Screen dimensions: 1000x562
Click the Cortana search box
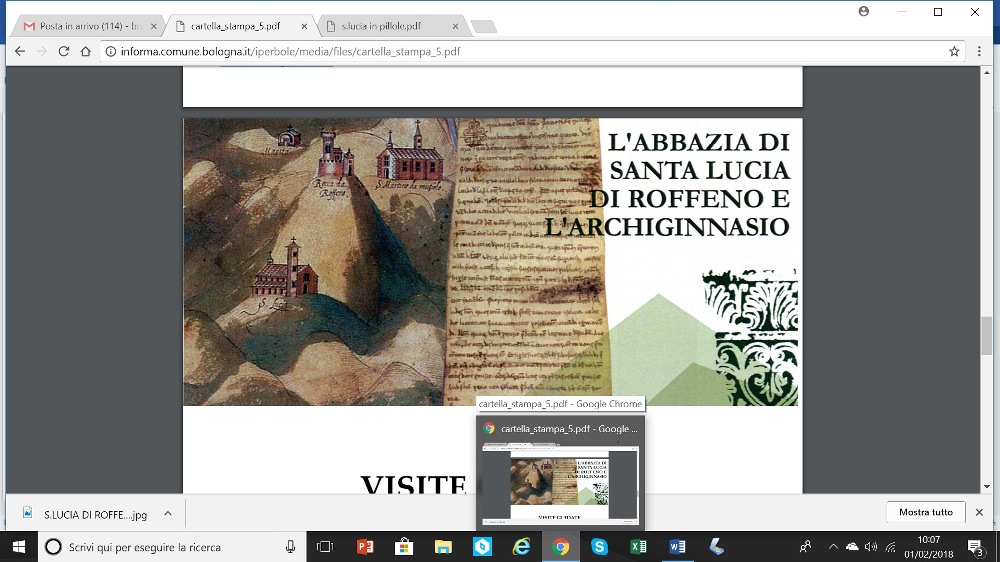[x=172, y=547]
